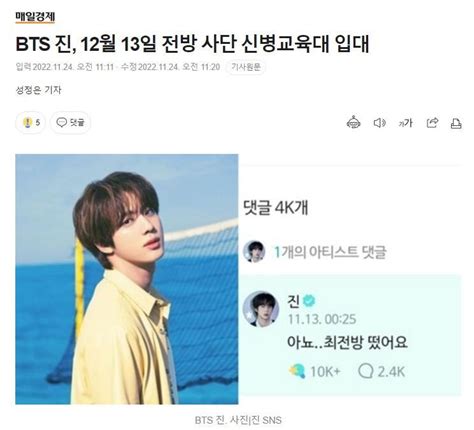
Task: Click the cheer icon showing 10K+
Action: tap(297, 371)
